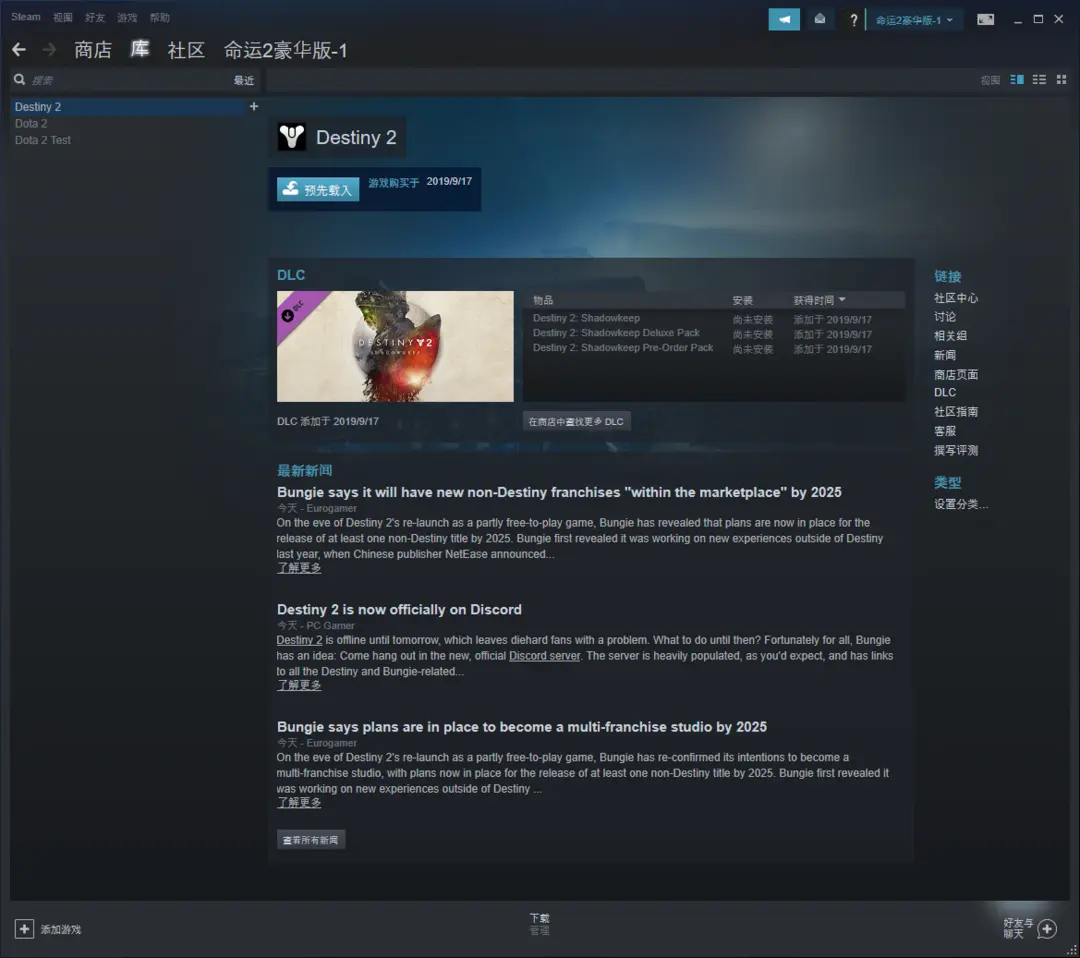Click the search magnifier icon
This screenshot has height=958, width=1080.
pyautogui.click(x=19, y=80)
